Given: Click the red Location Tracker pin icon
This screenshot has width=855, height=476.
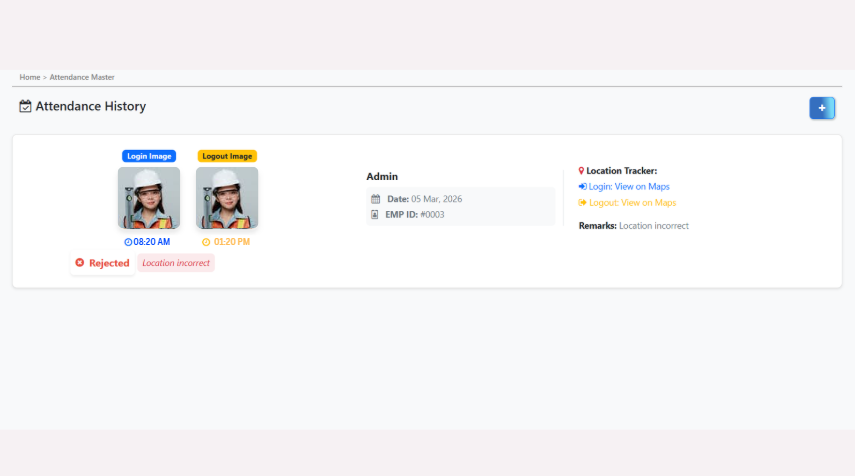Looking at the screenshot, I should click(581, 171).
